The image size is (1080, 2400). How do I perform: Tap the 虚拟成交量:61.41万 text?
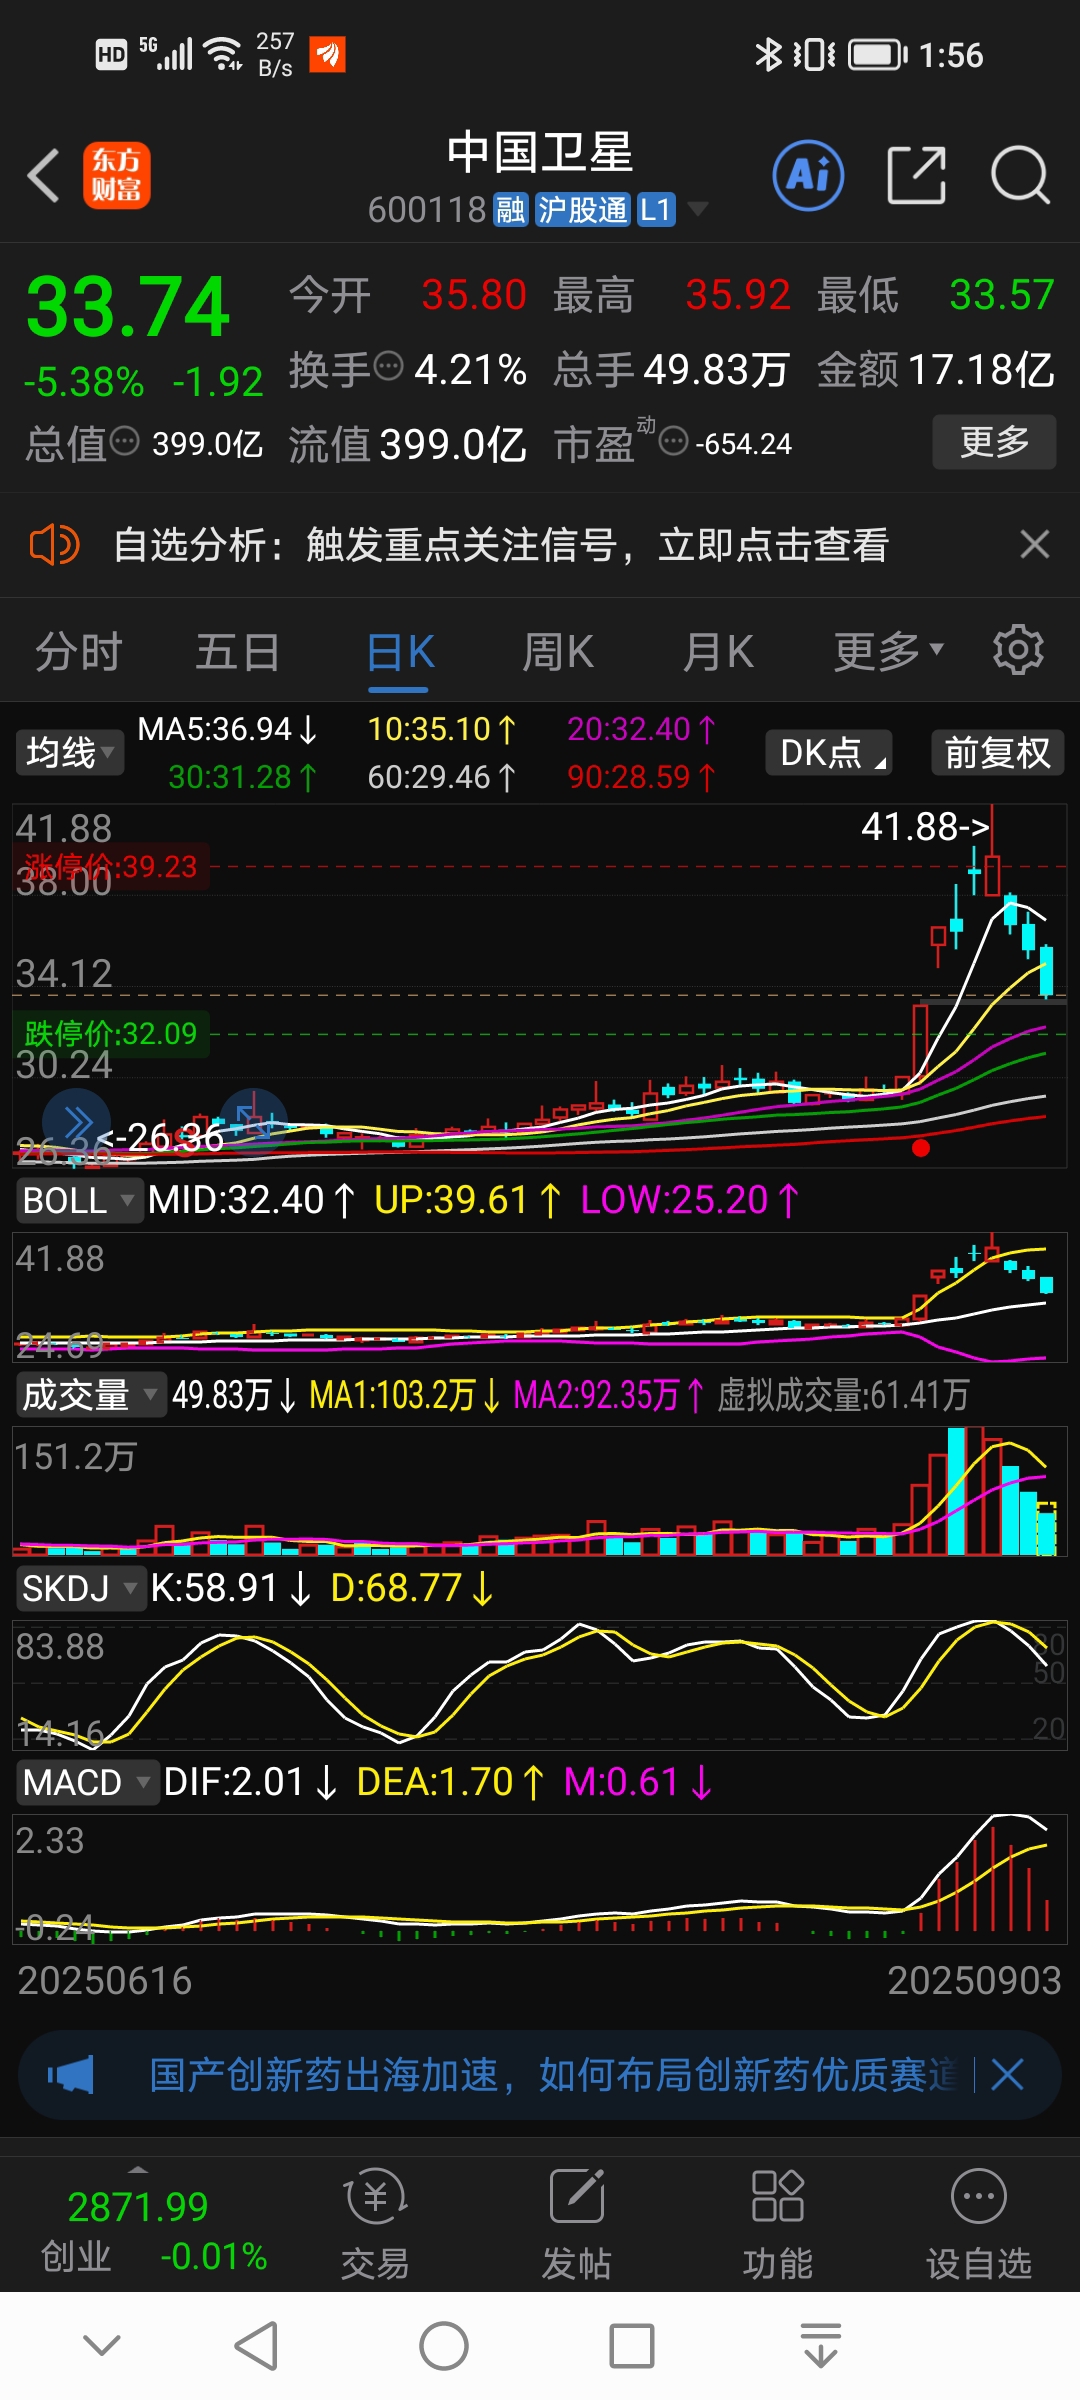(843, 1394)
